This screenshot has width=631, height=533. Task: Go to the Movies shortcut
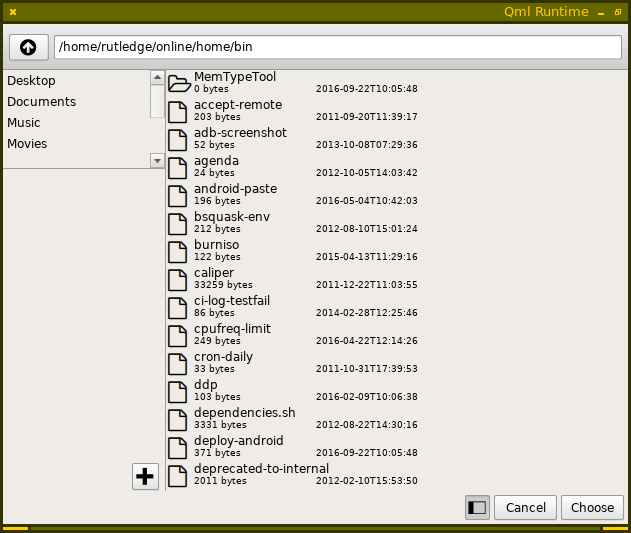pos(27,144)
